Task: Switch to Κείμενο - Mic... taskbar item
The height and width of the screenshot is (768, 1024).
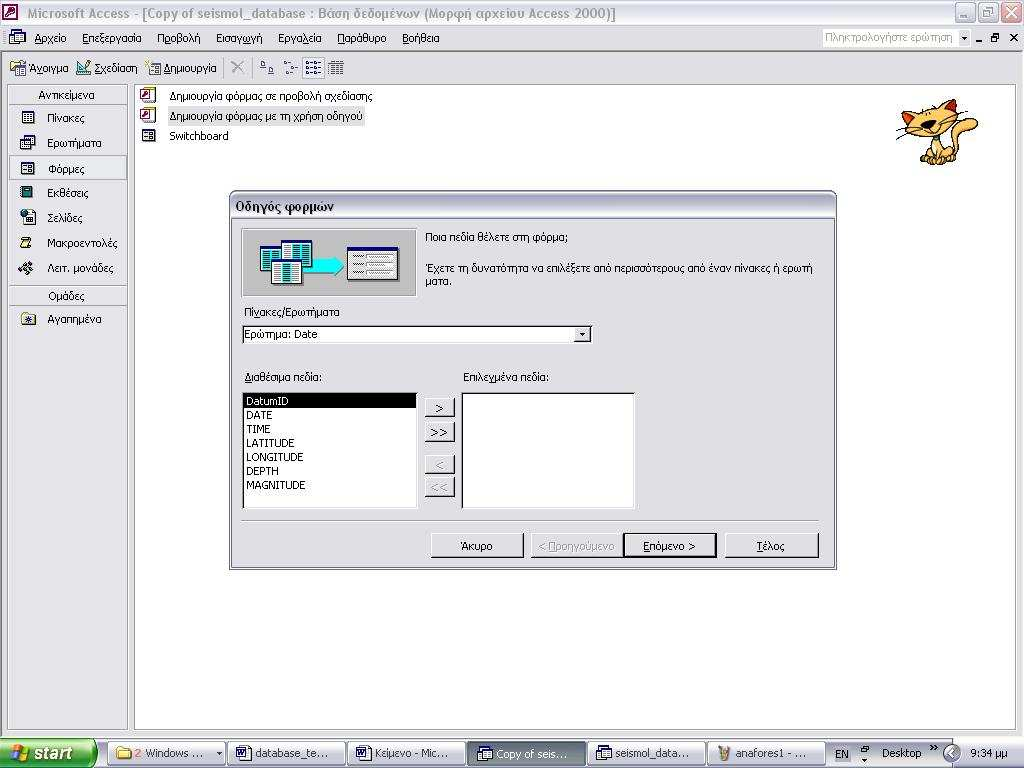Action: (407, 753)
